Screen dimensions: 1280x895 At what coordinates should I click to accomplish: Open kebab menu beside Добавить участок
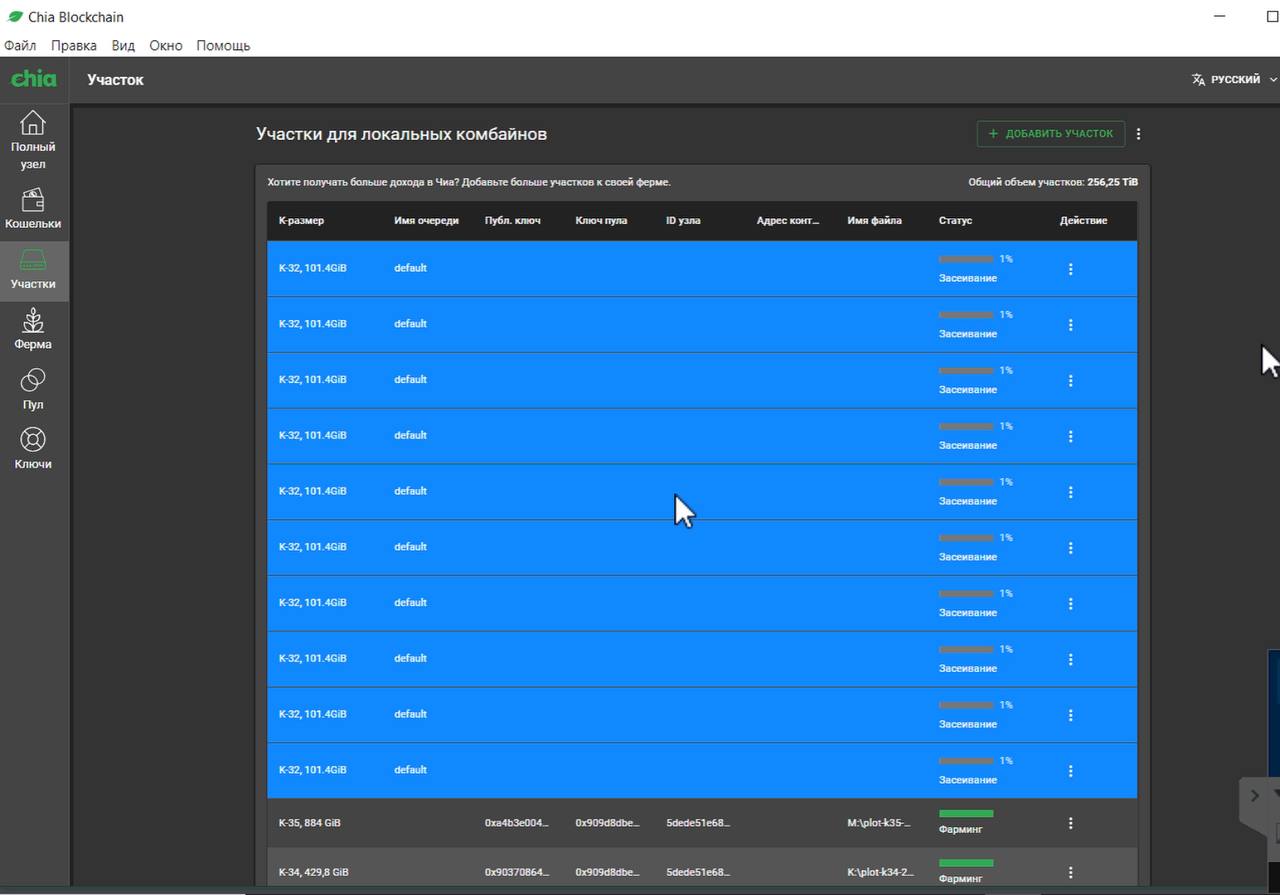tap(1138, 134)
